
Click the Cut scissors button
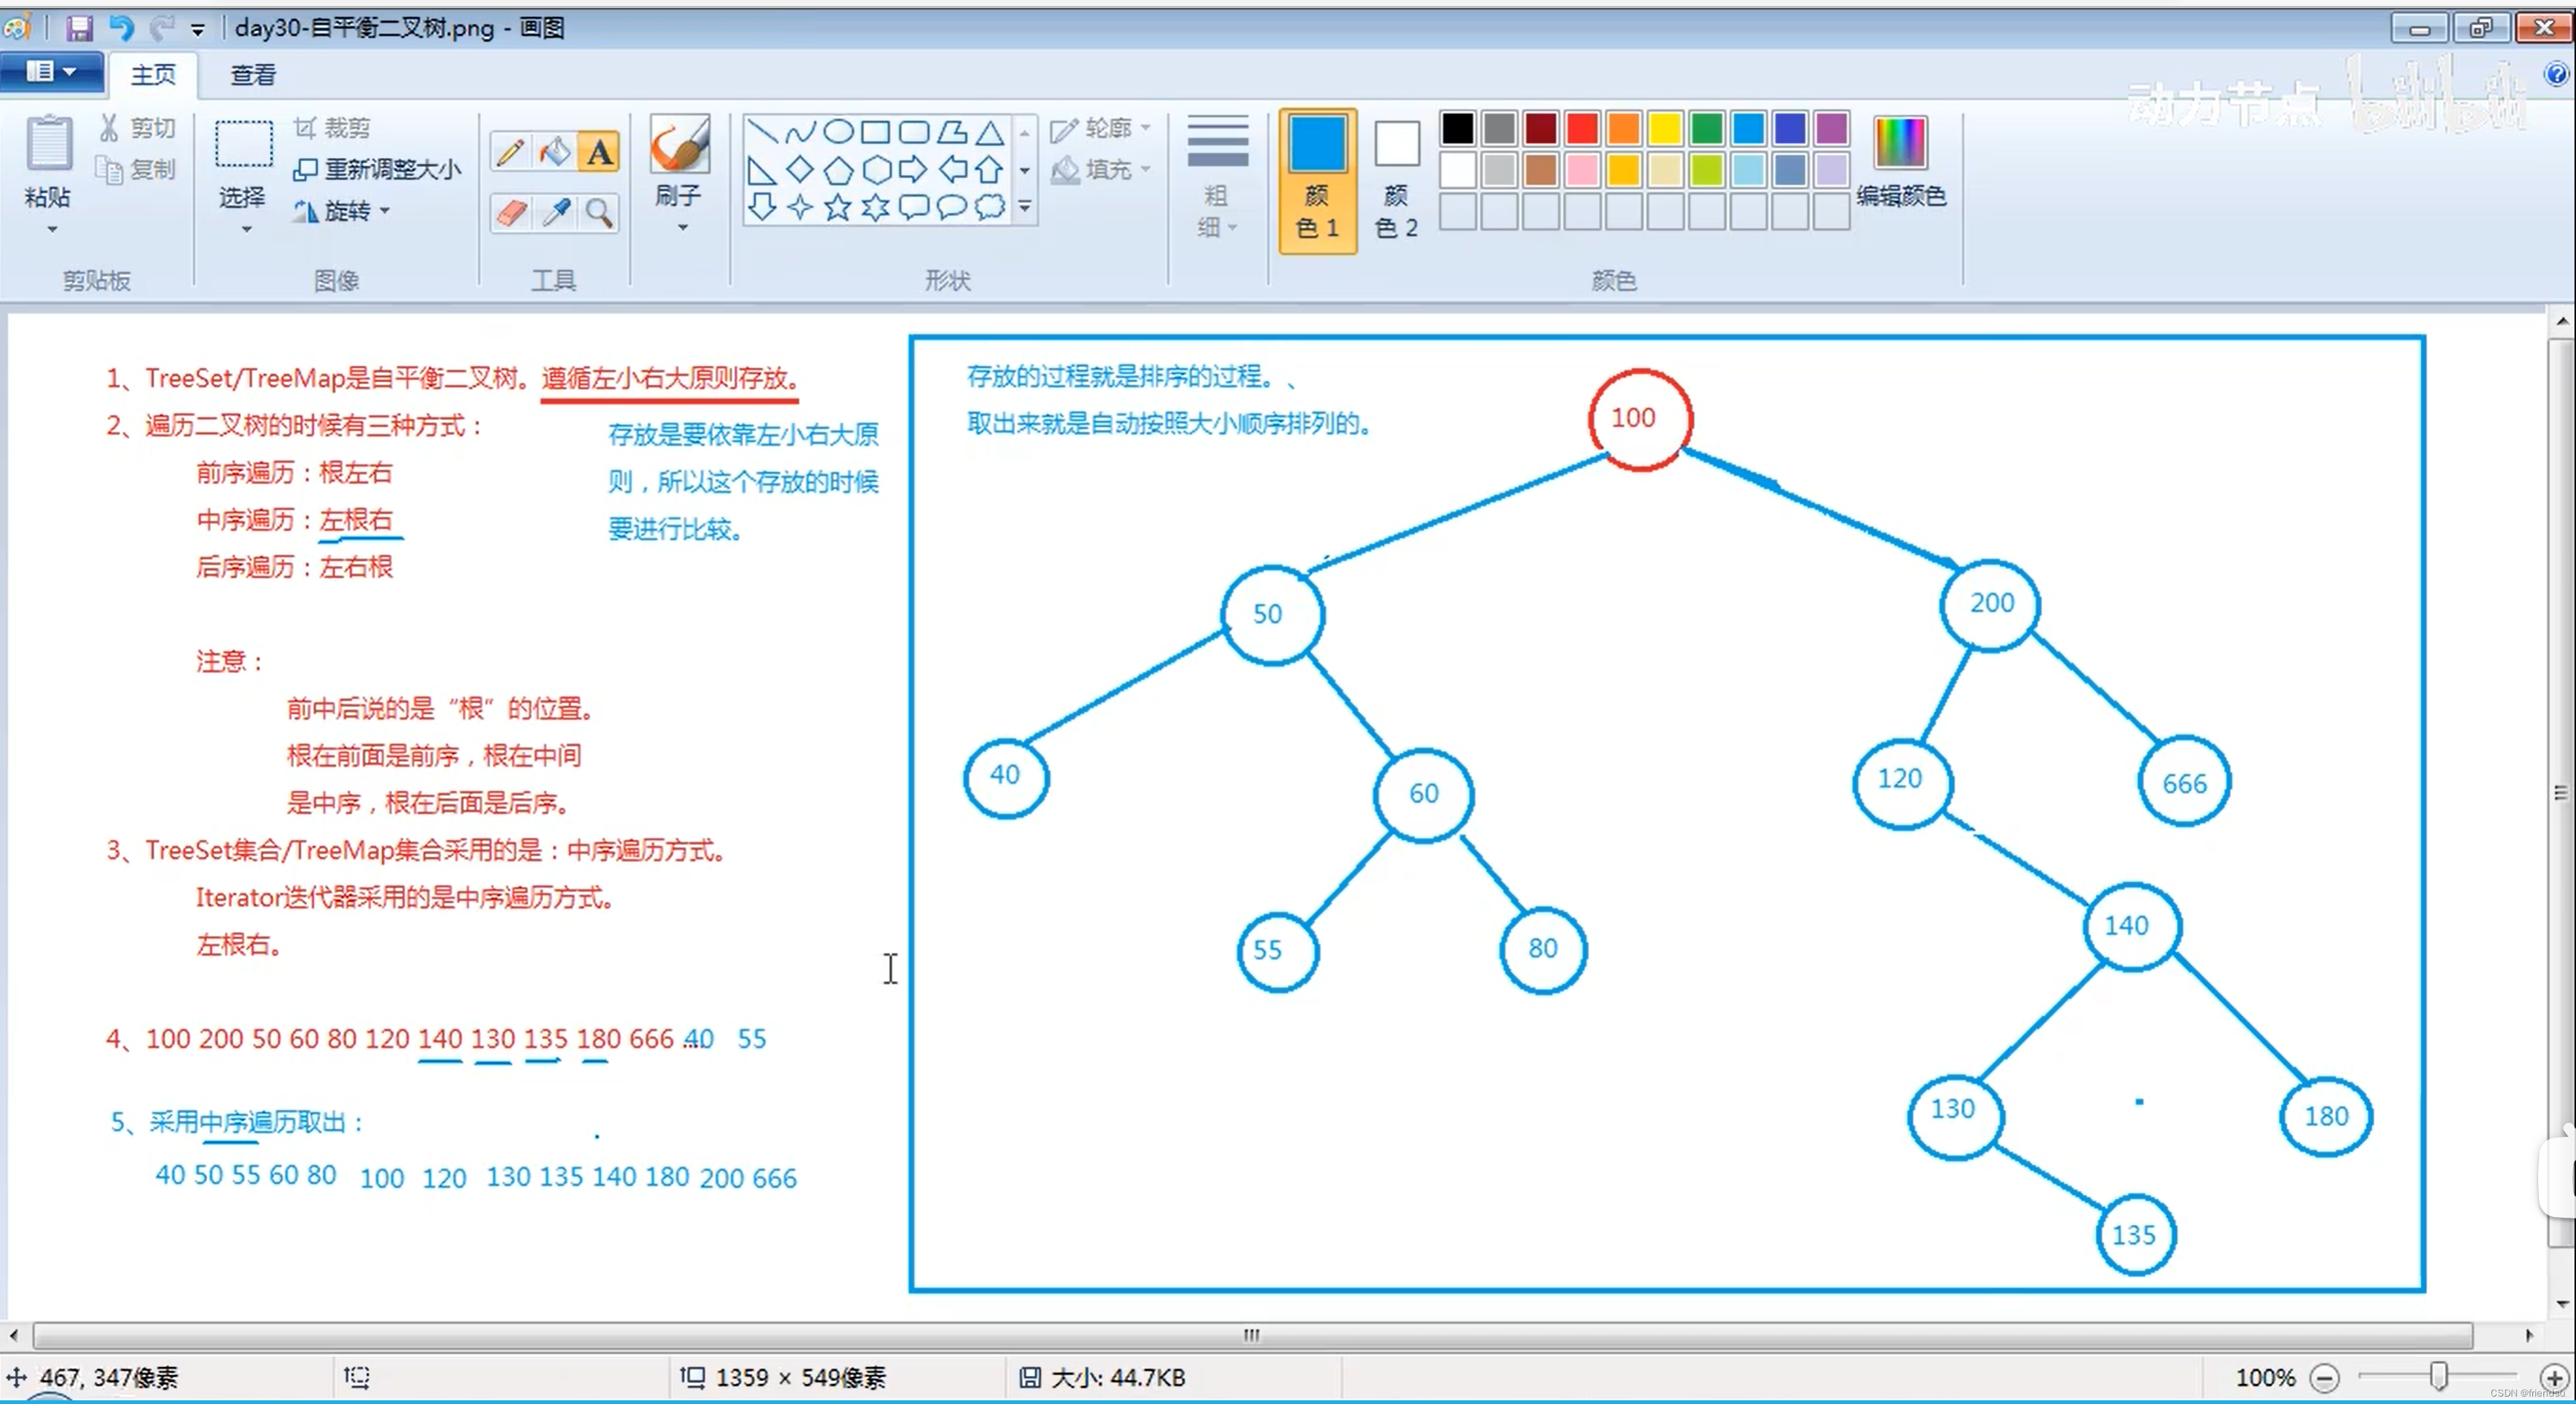click(137, 128)
